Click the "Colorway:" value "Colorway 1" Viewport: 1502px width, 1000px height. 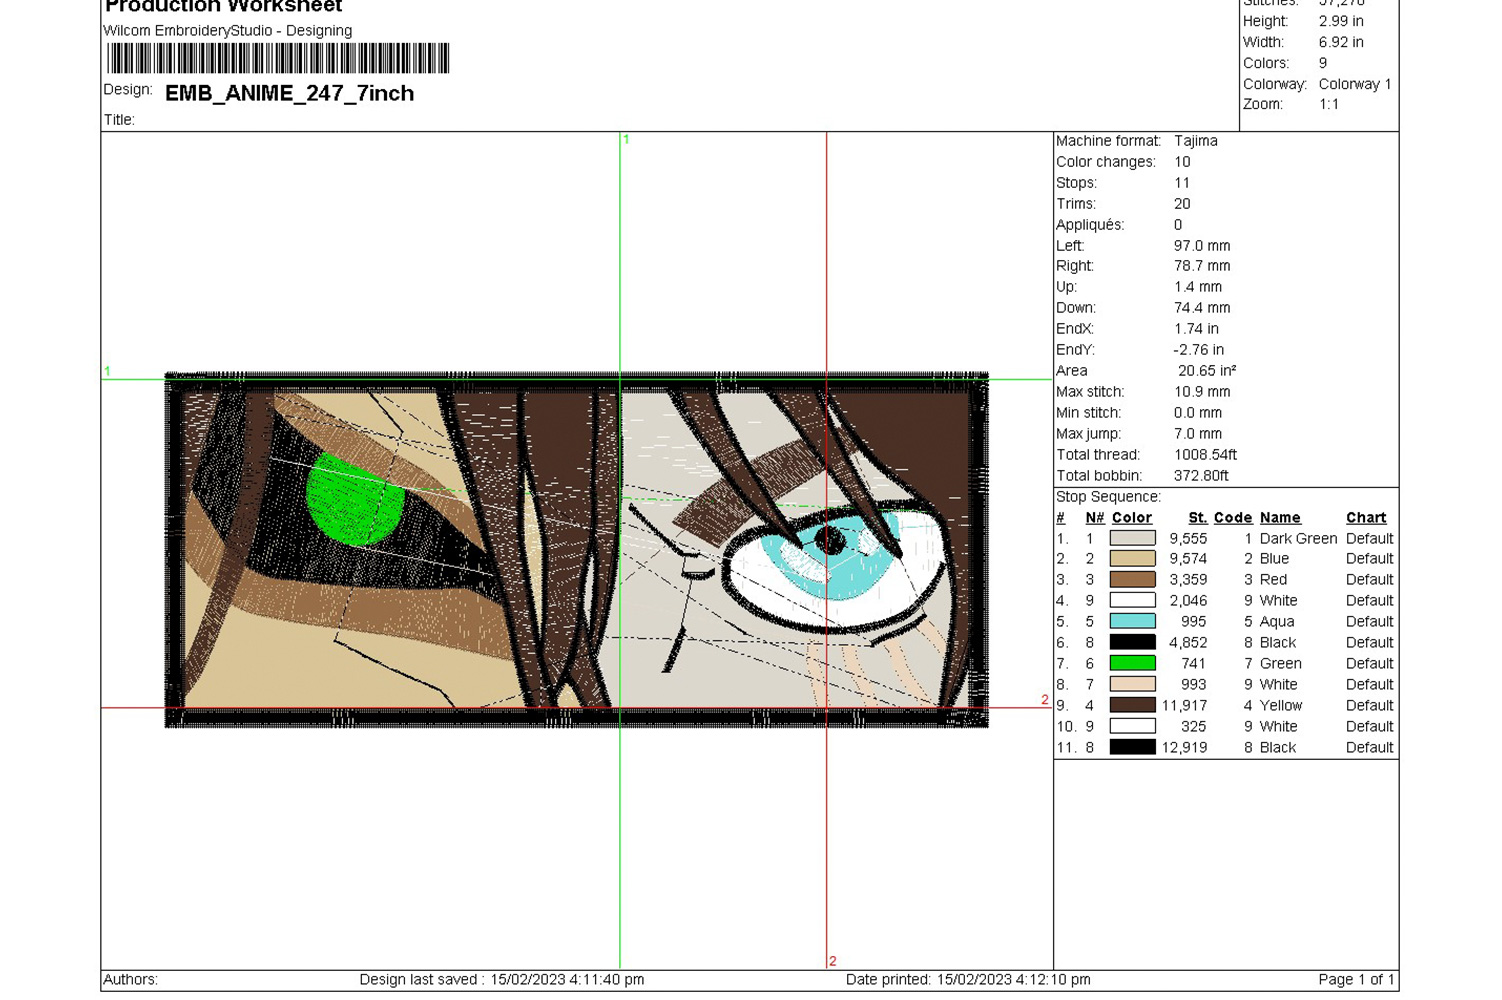[1355, 84]
